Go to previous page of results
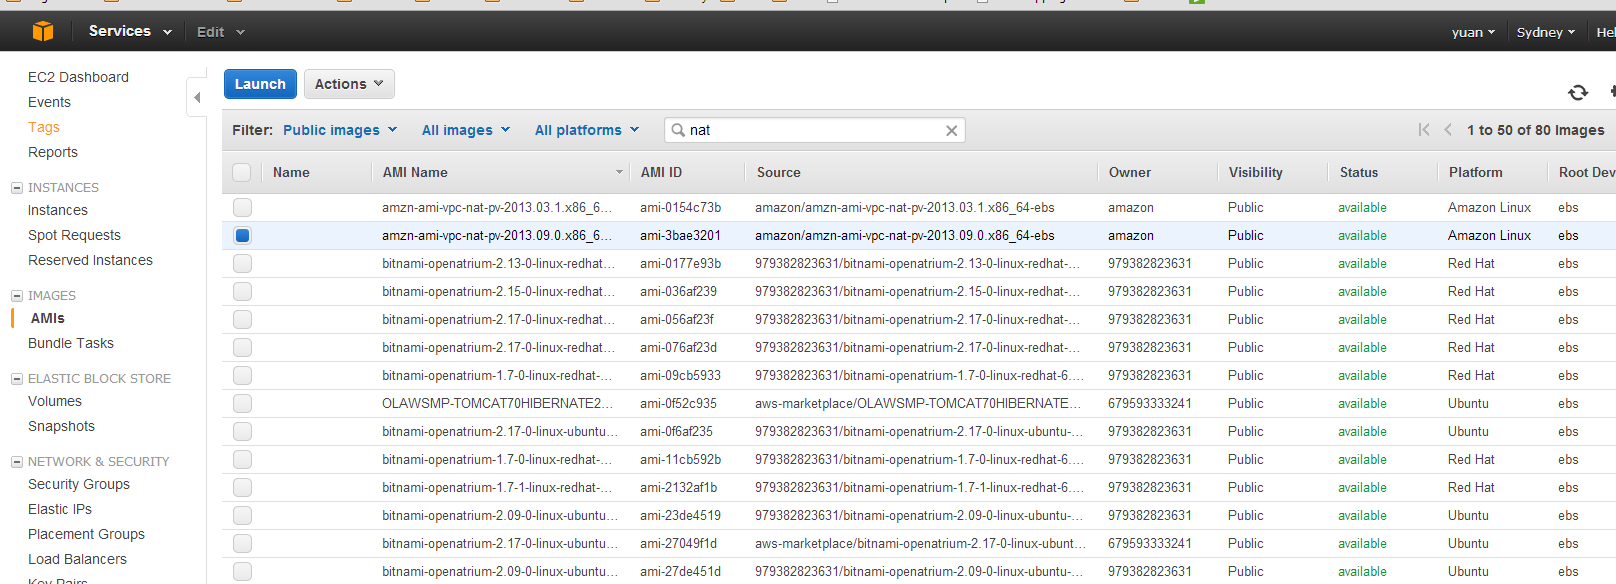Viewport: 1616px width, 584px height. click(x=1448, y=130)
